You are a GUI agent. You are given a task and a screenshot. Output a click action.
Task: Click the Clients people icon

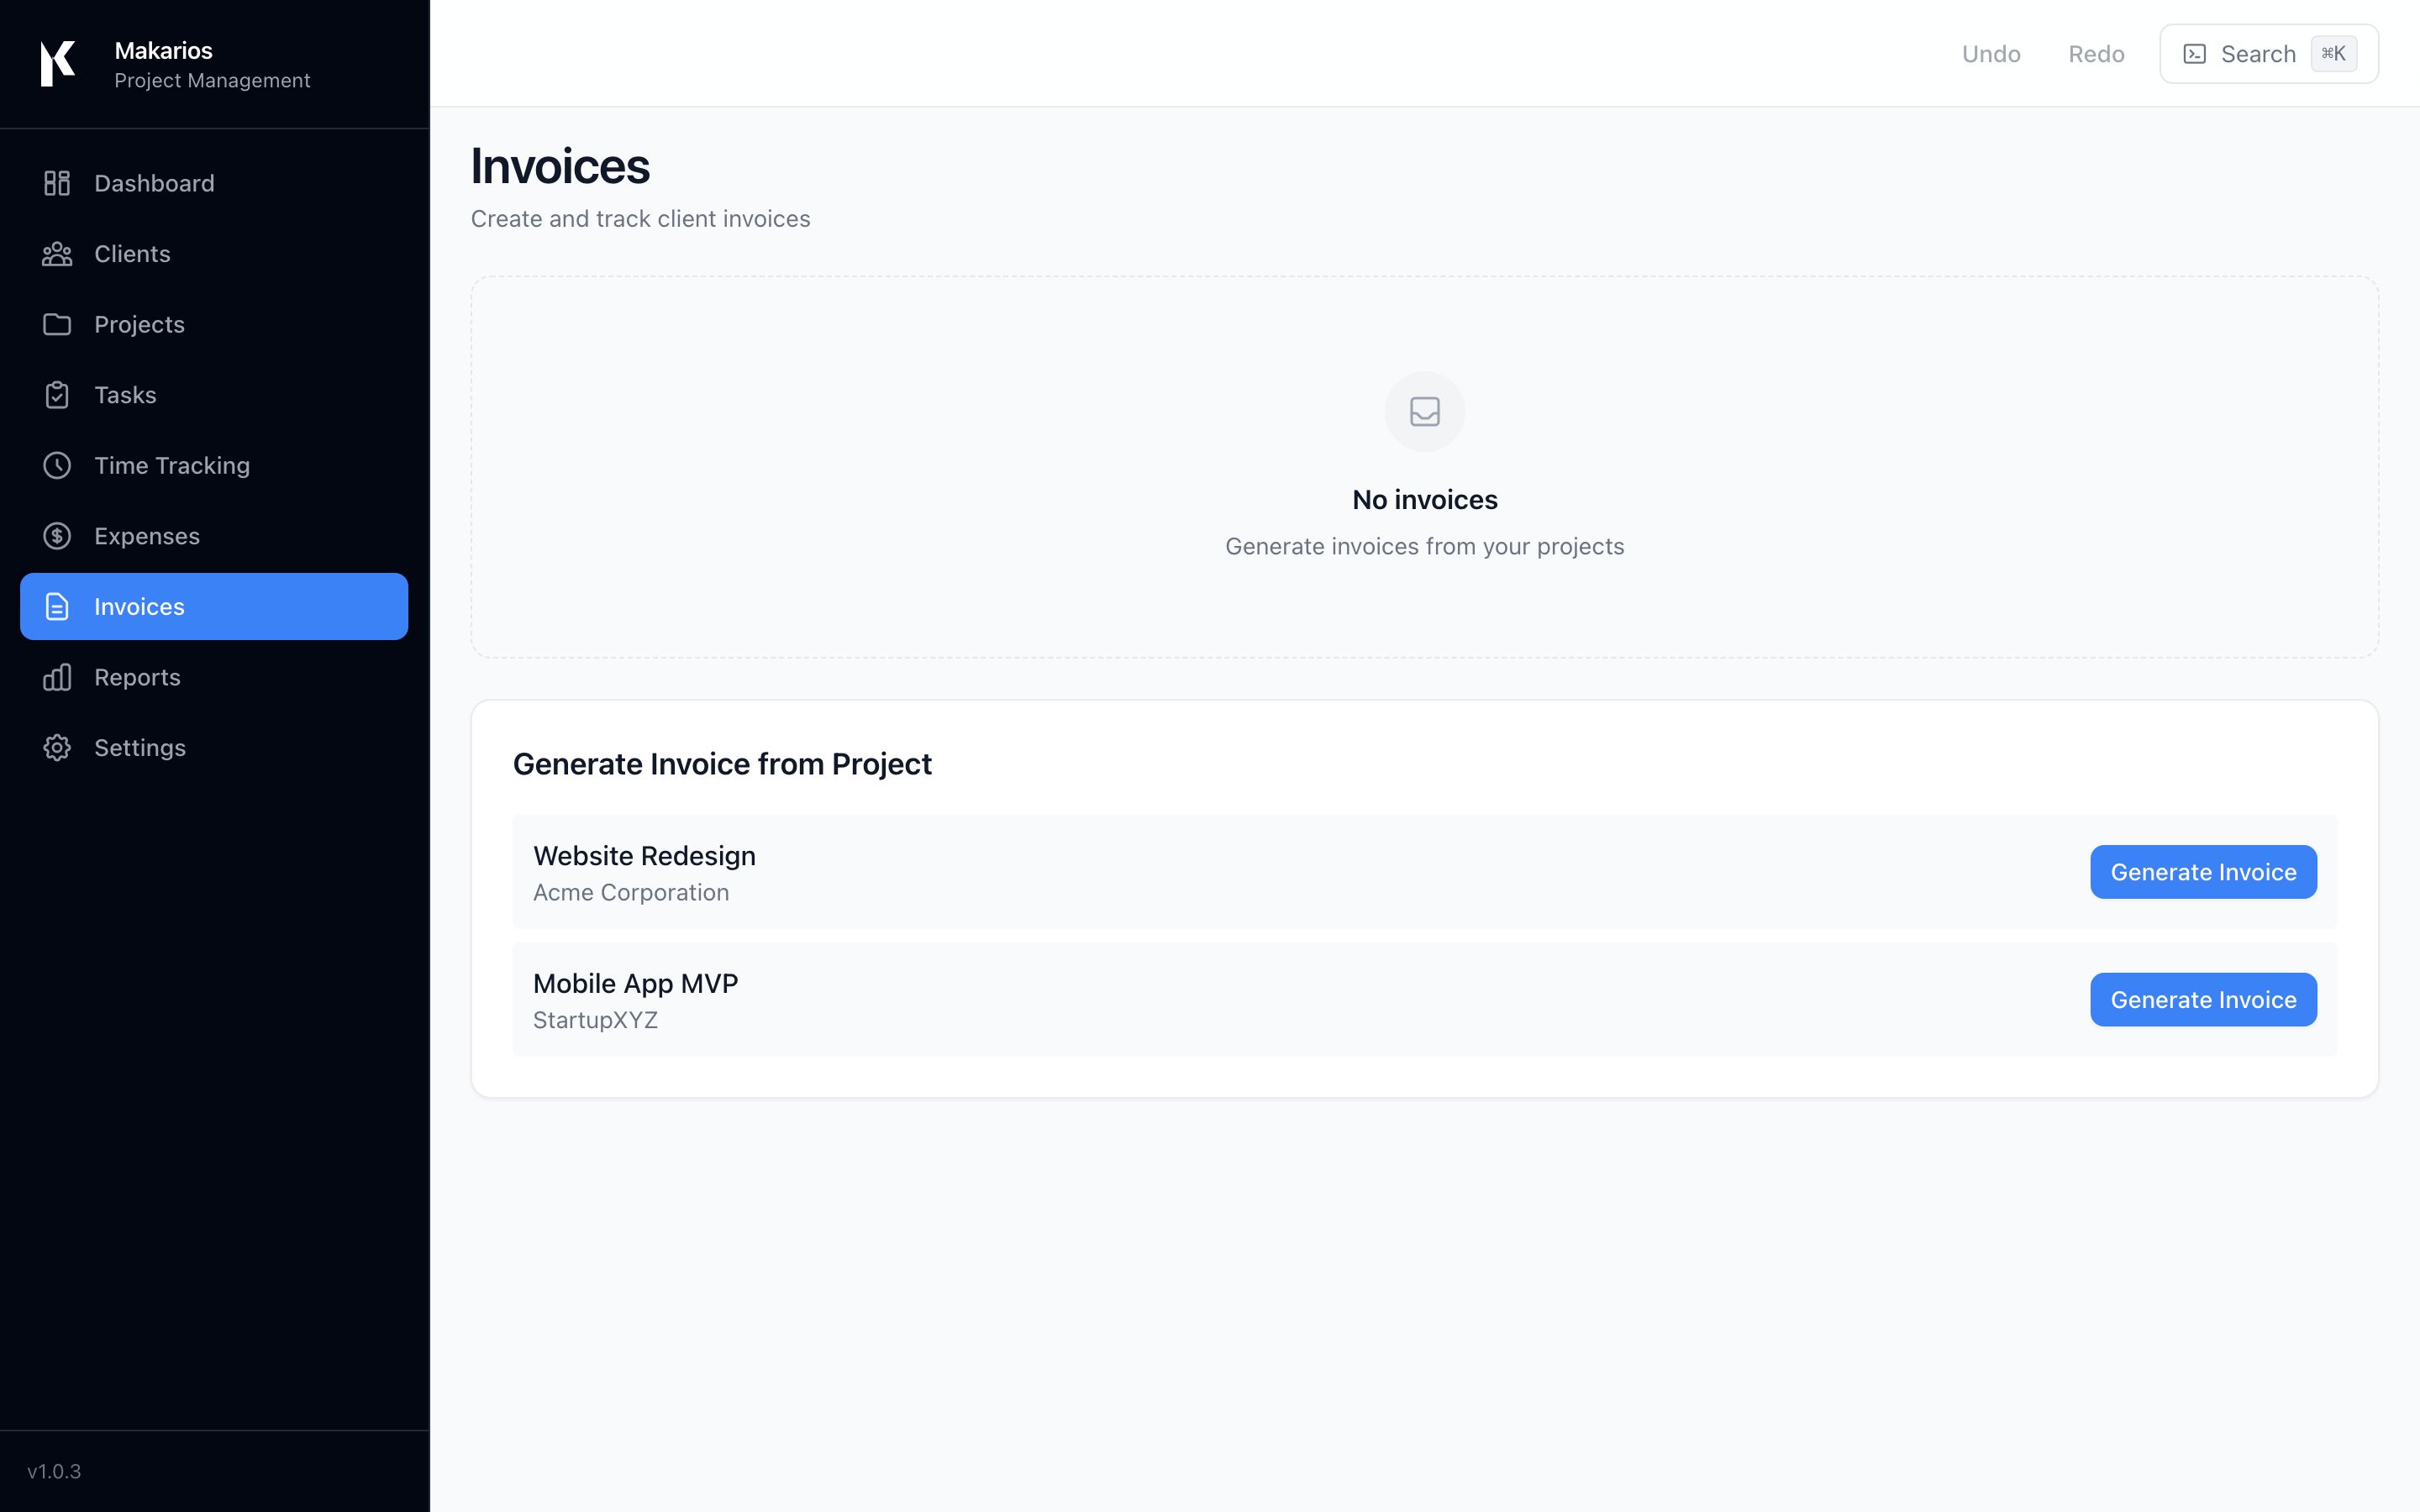[x=57, y=254]
